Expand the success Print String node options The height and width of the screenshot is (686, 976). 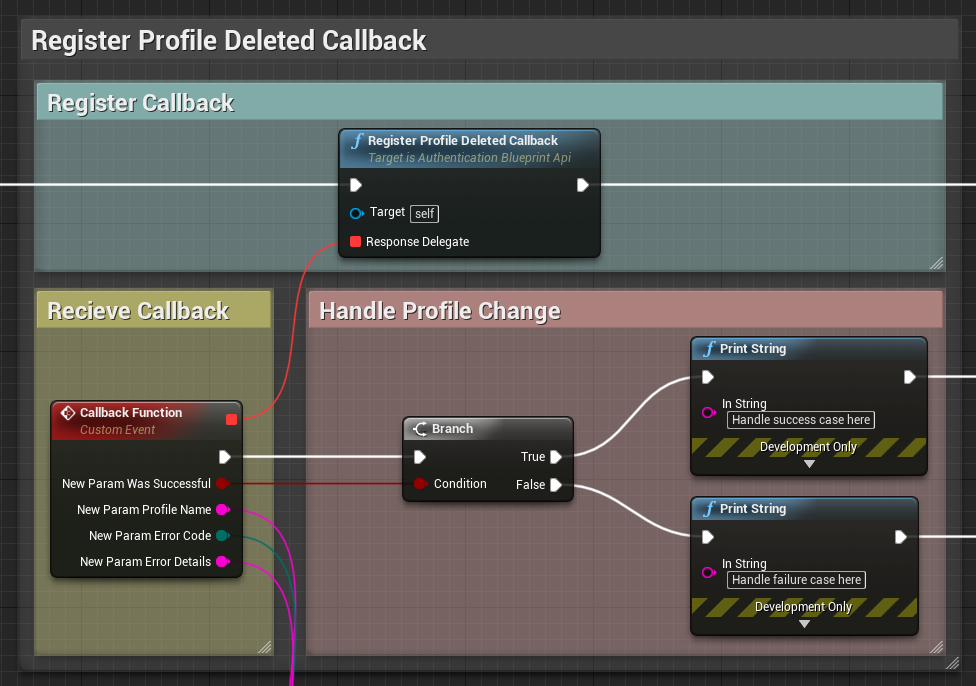pyautogui.click(x=809, y=464)
